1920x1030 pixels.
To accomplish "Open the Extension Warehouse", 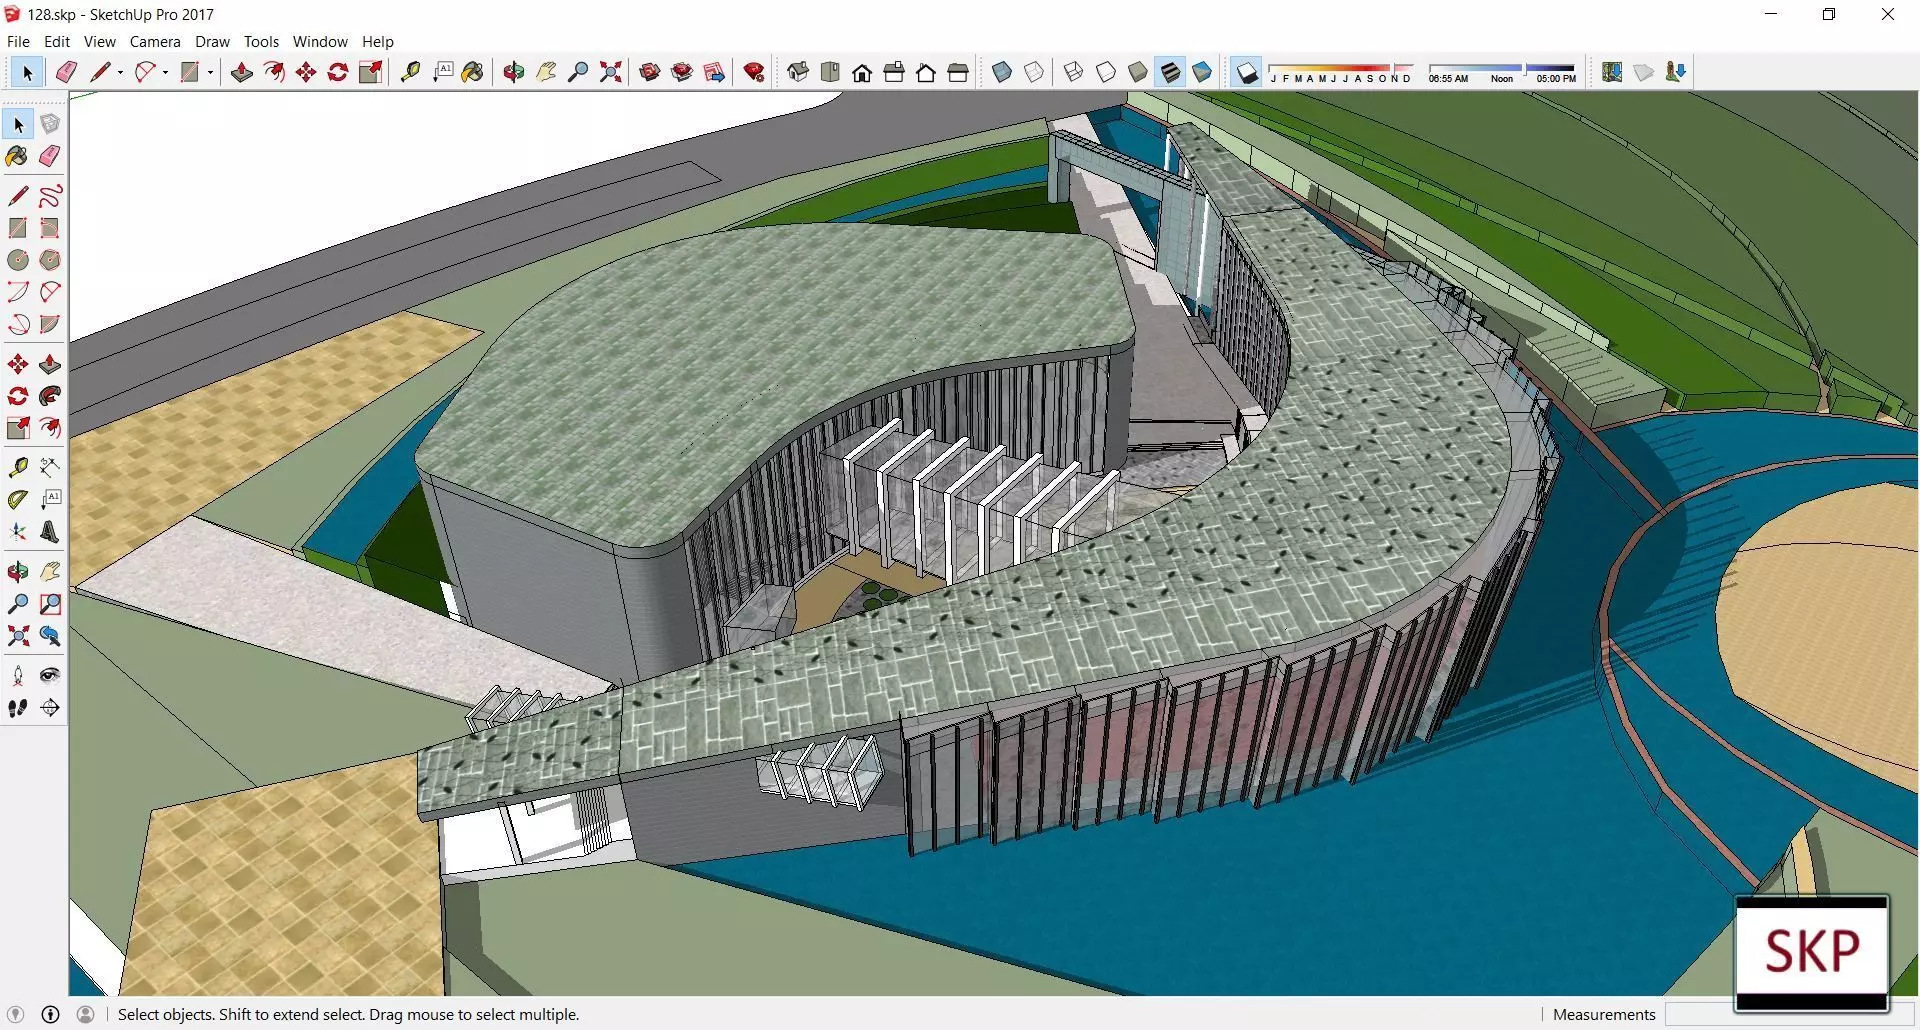I will [x=682, y=72].
